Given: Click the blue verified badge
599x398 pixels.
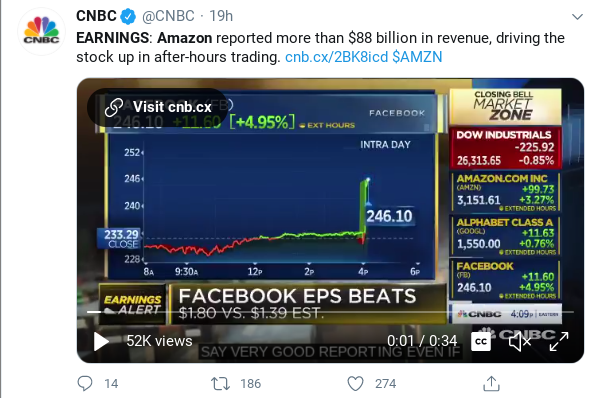Looking at the screenshot, I should (128, 16).
